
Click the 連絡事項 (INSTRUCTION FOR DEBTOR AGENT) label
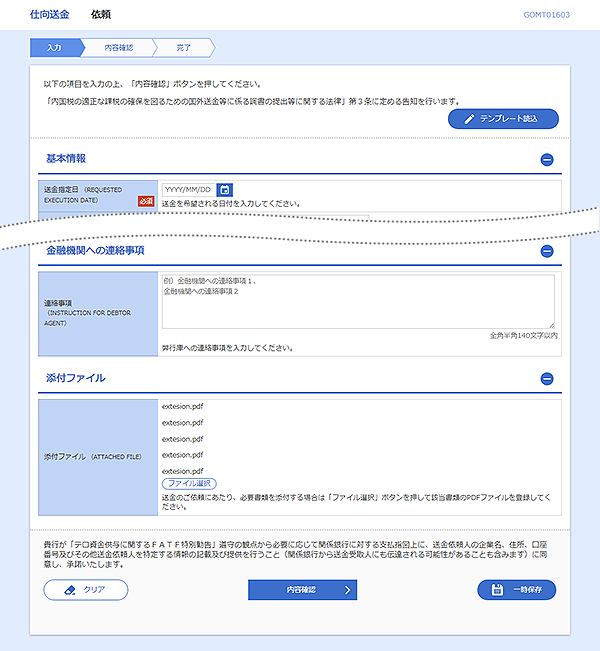pos(87,313)
